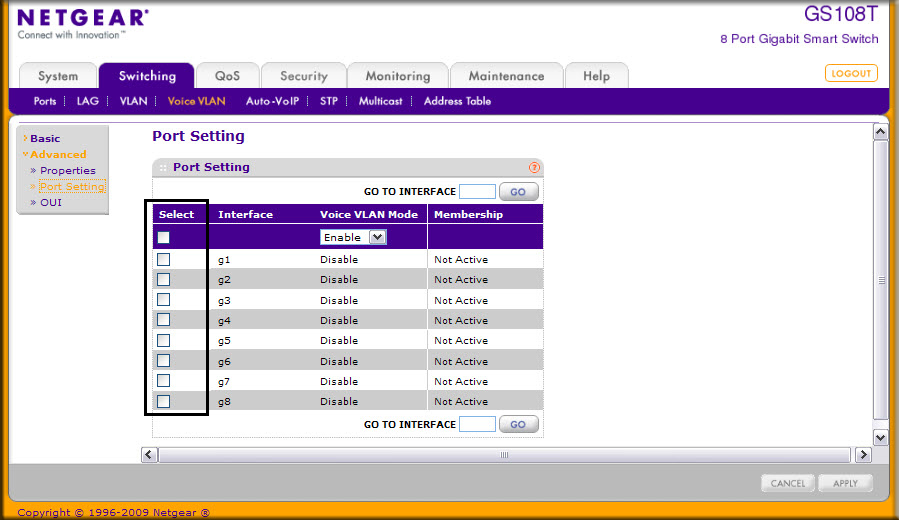Click the vertical scrollbar up arrow
Viewport: 899px width, 520px height.
coord(880,132)
